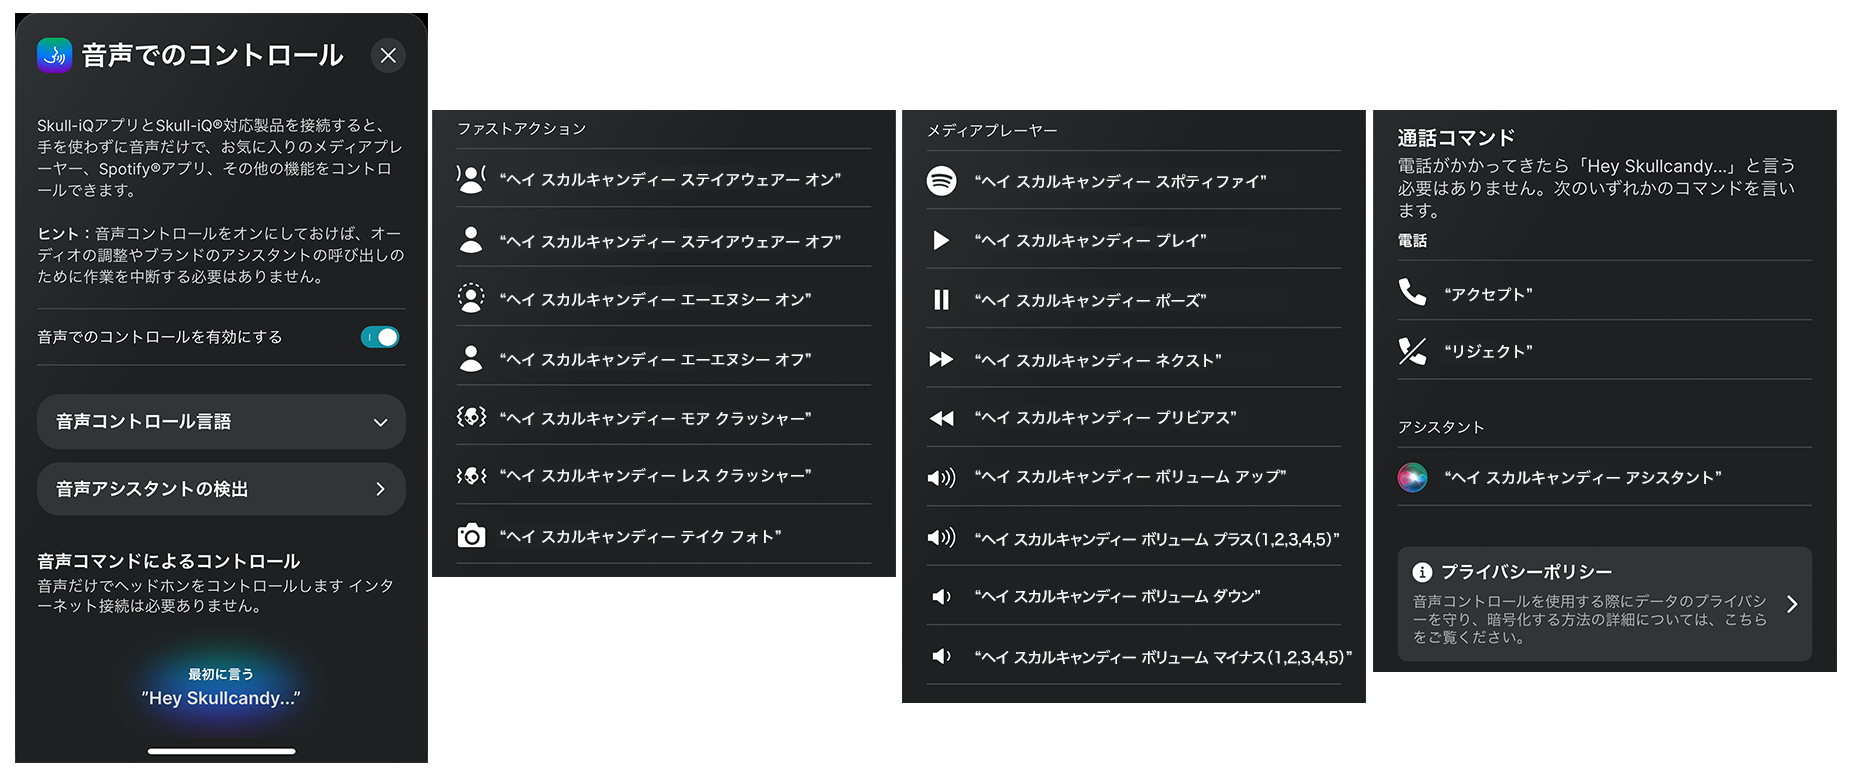The image size is (1854, 779).
Task: Click the Play triangle icon
Action: (941, 240)
